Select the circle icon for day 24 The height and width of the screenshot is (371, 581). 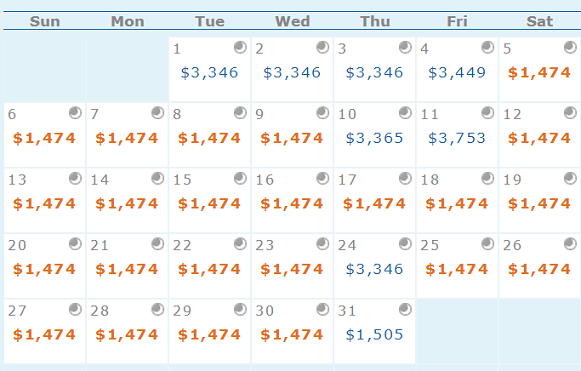pos(405,244)
